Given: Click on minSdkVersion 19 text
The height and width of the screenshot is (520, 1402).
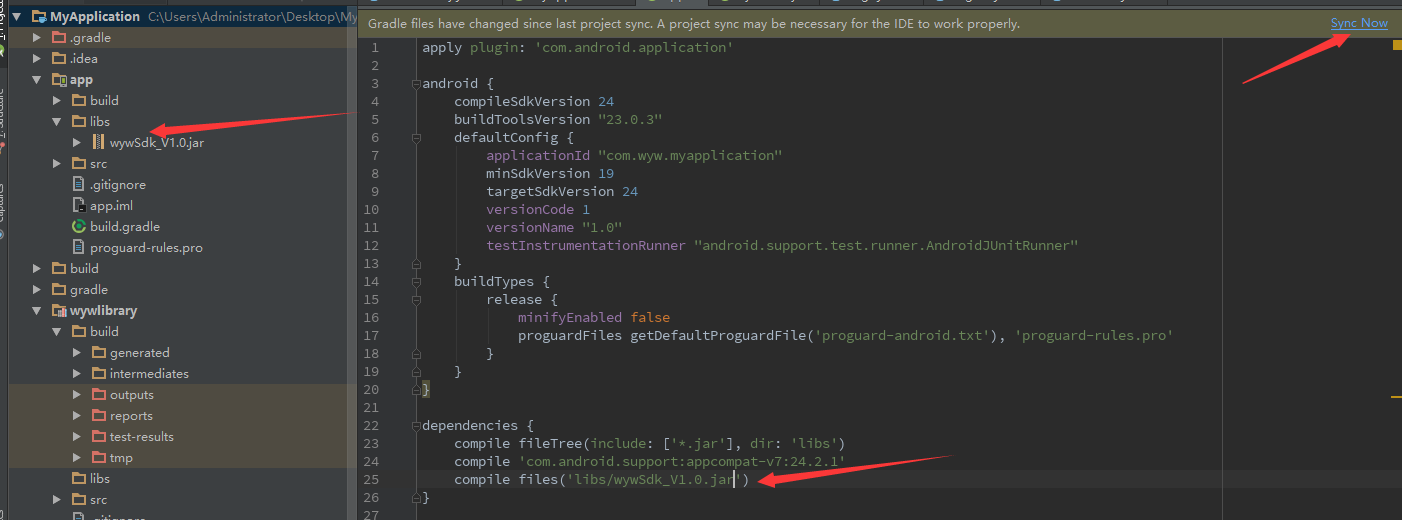Looking at the screenshot, I should pos(550,174).
